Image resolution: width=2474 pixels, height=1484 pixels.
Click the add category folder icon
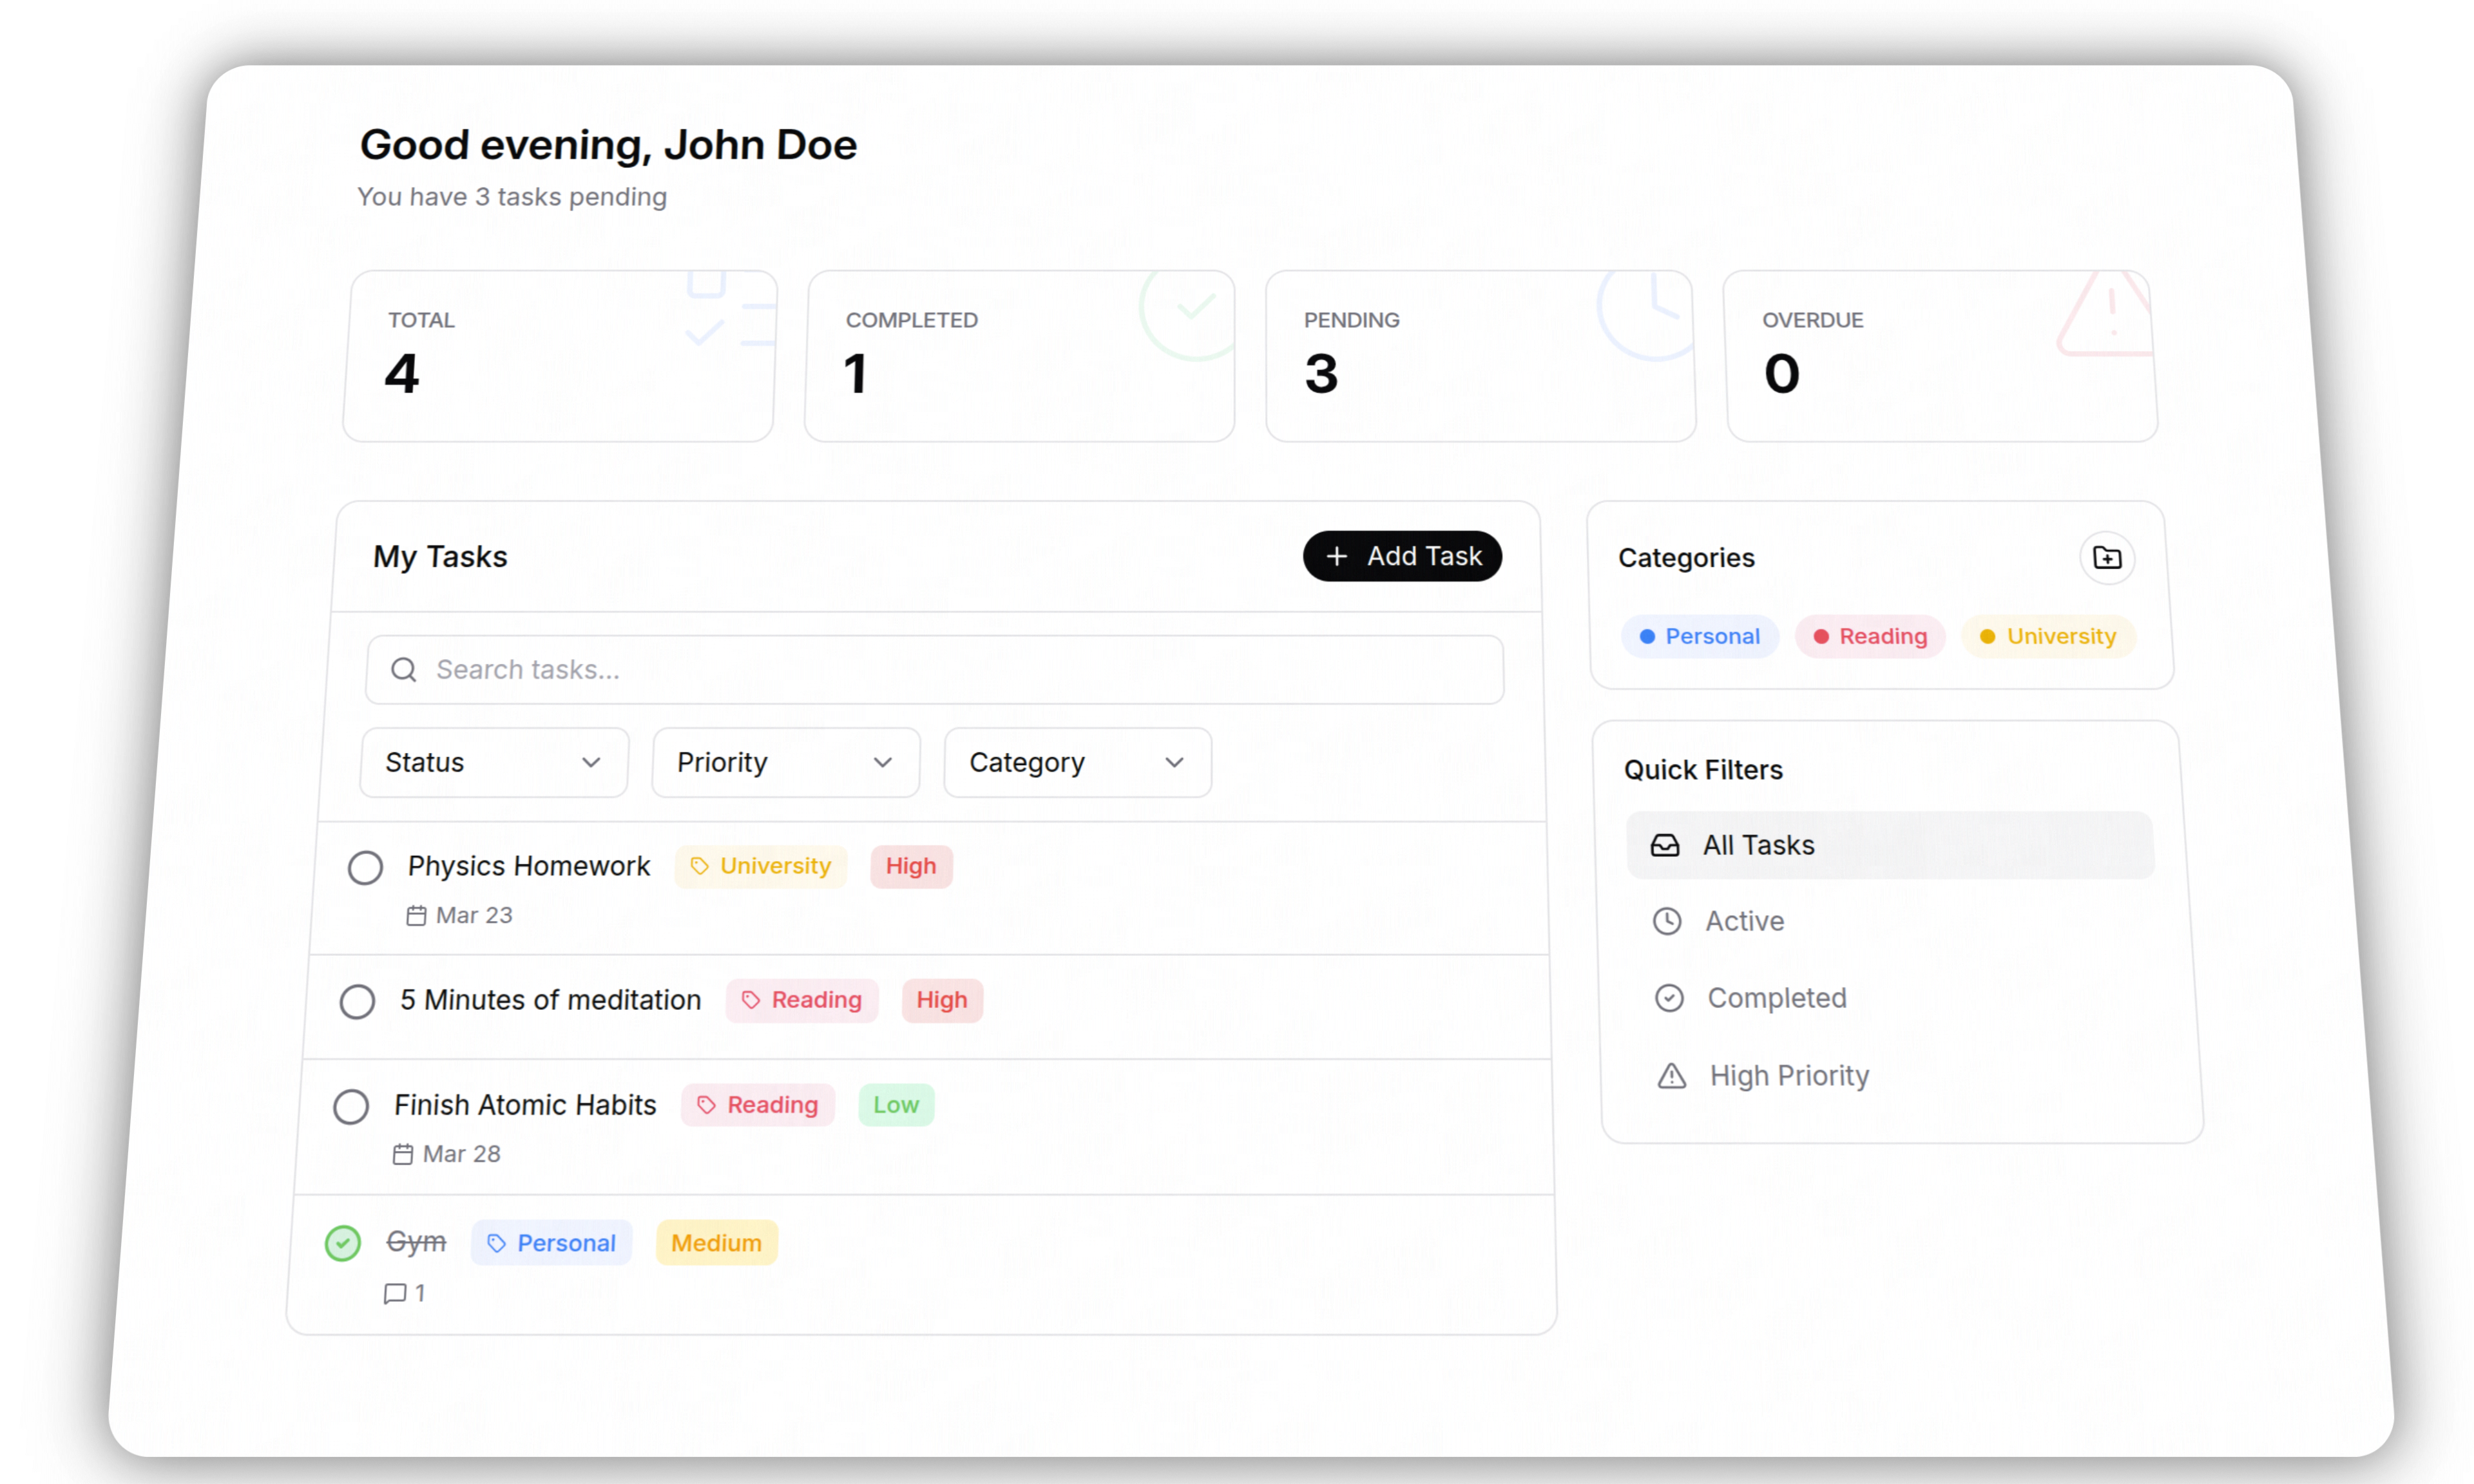[2106, 558]
